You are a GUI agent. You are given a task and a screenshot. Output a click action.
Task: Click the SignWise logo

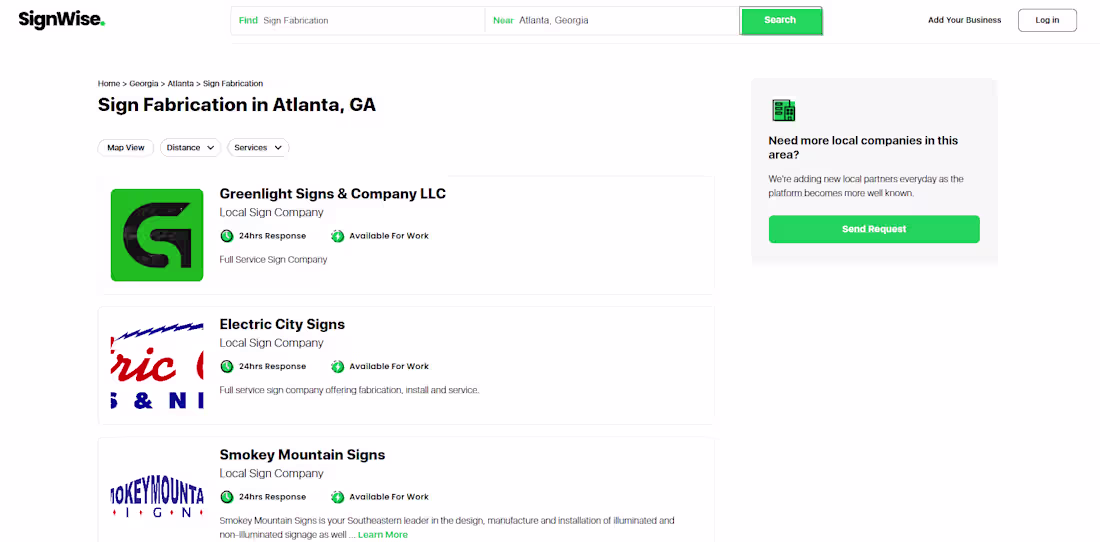(61, 19)
